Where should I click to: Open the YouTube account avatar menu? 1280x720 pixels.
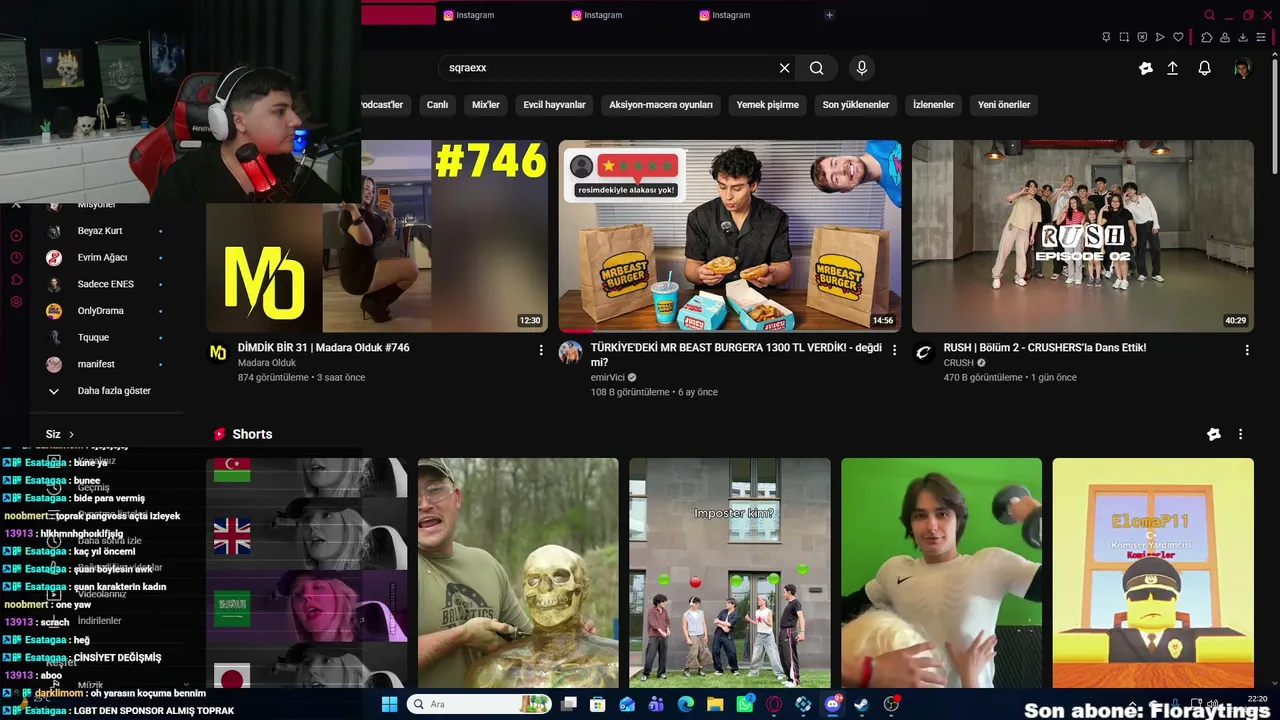1242,68
